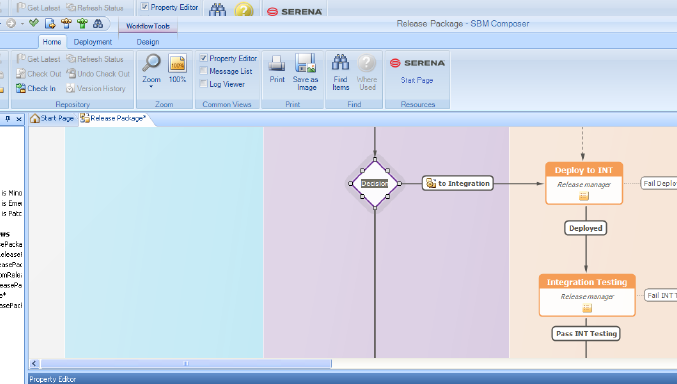Click the green arrow deploy icon

[x=82, y=23]
